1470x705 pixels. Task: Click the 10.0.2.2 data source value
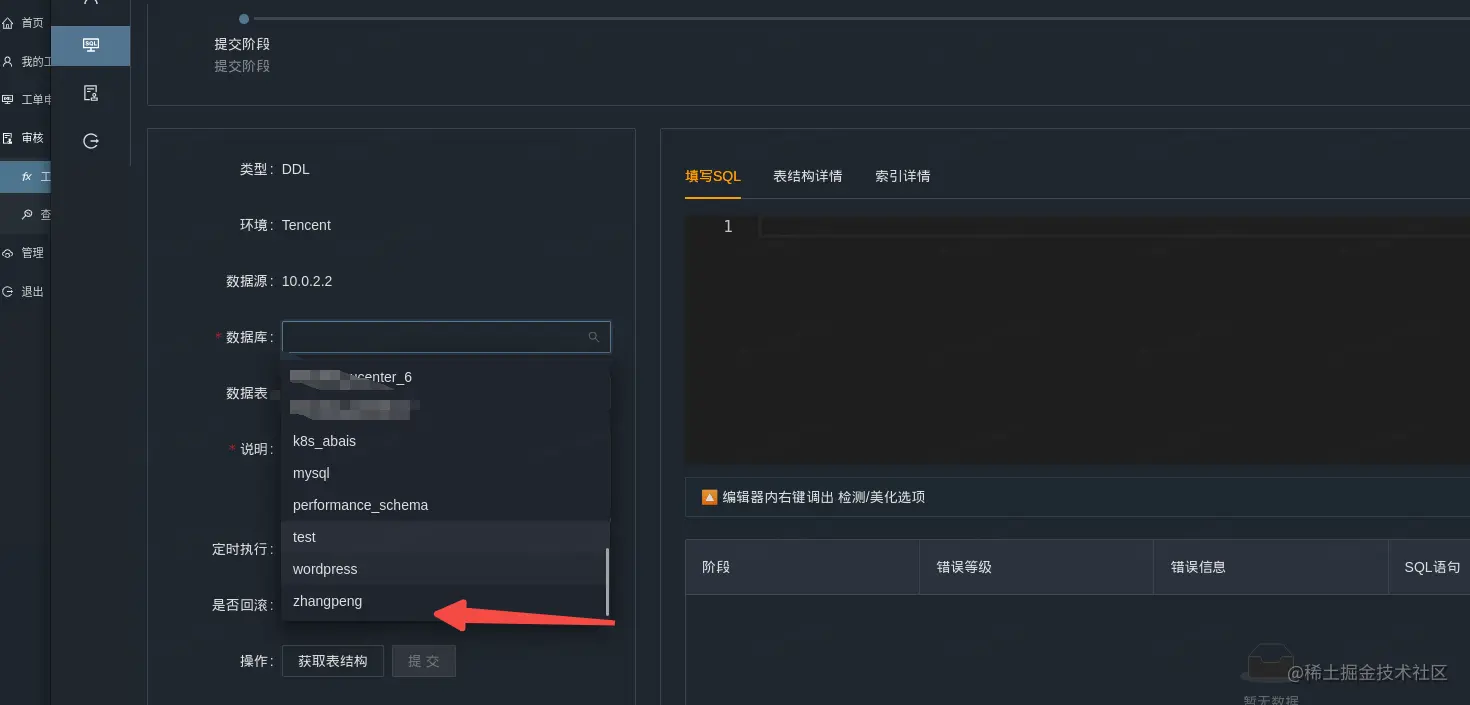[x=307, y=281]
